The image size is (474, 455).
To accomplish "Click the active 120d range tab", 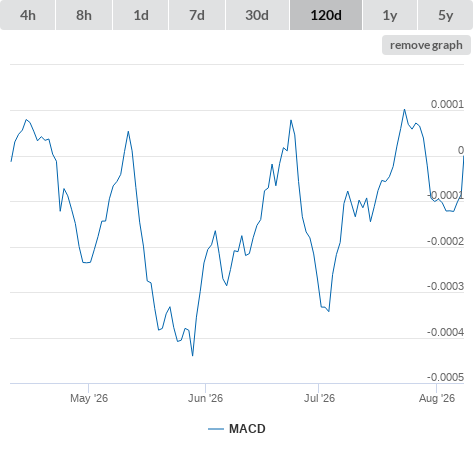I will click(x=326, y=15).
